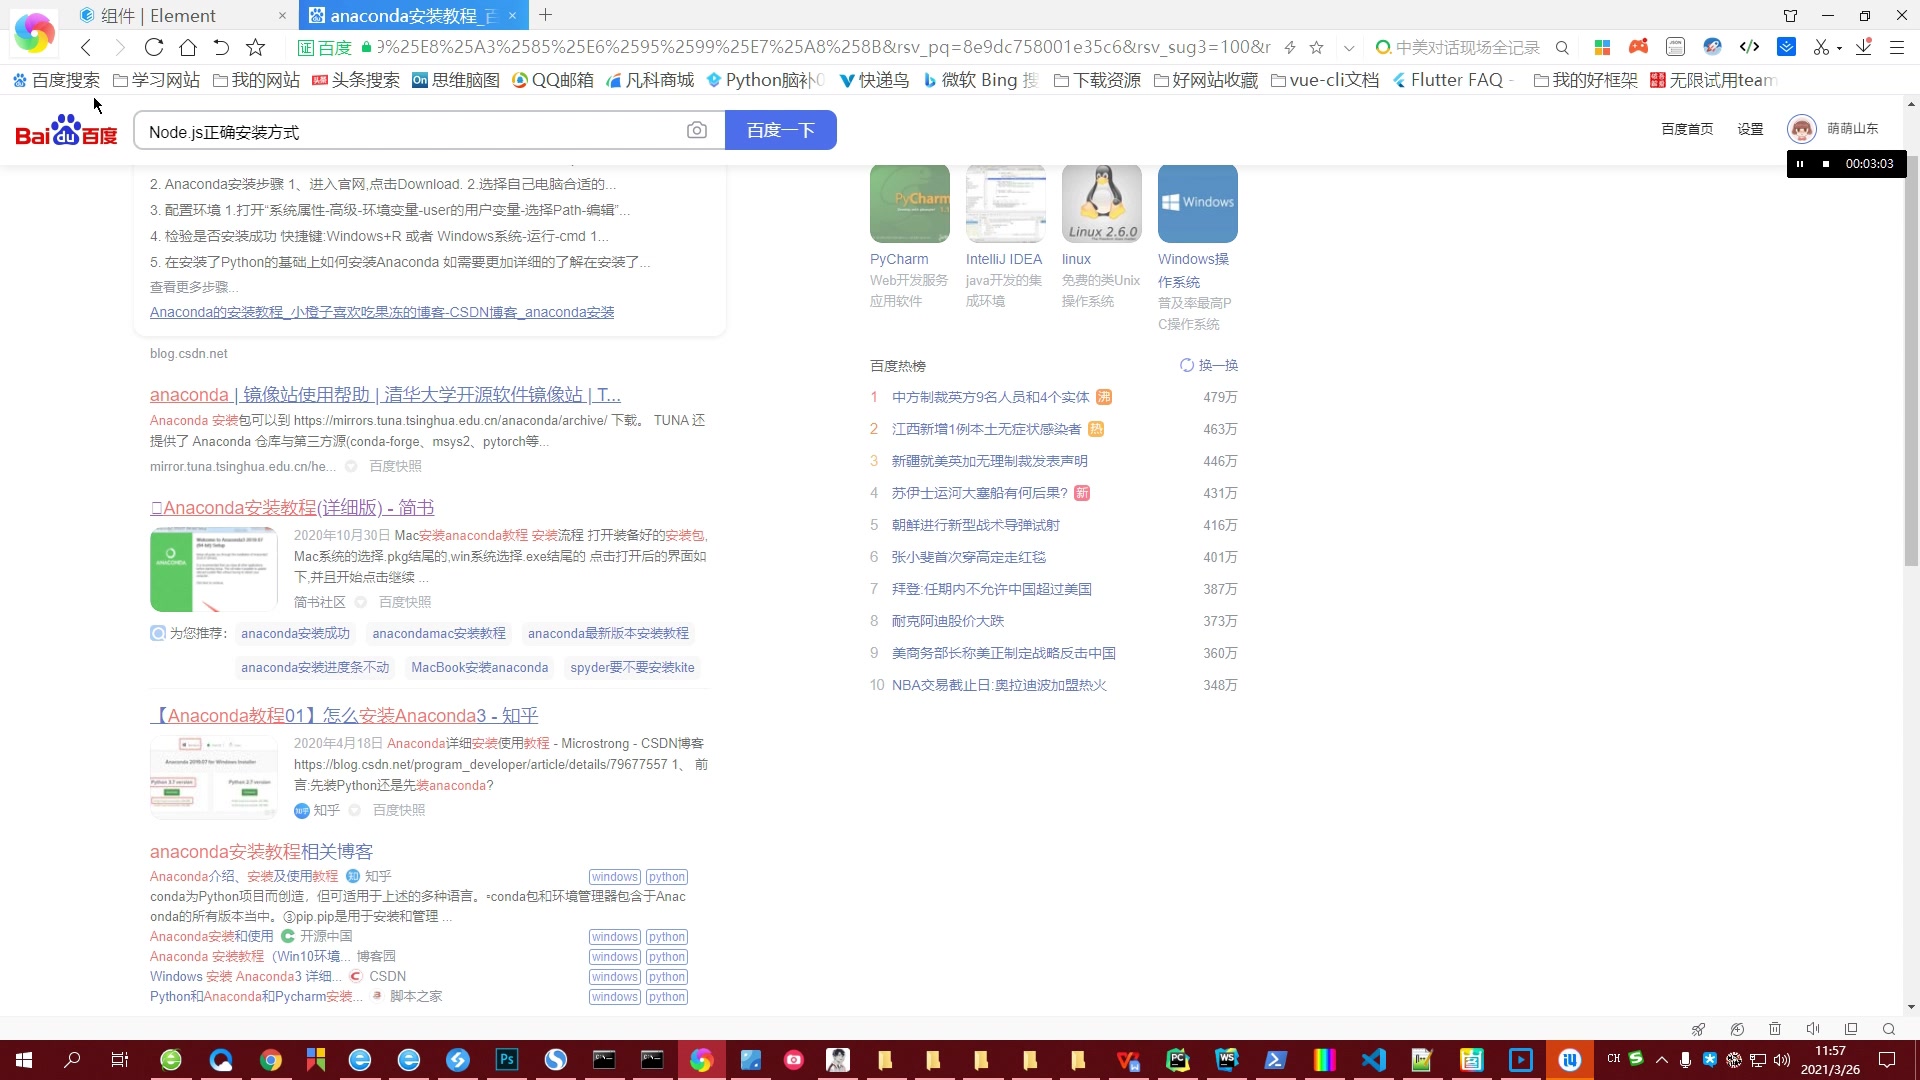Switch to 组件 | Element tab
The image size is (1920, 1080).
[x=182, y=15]
